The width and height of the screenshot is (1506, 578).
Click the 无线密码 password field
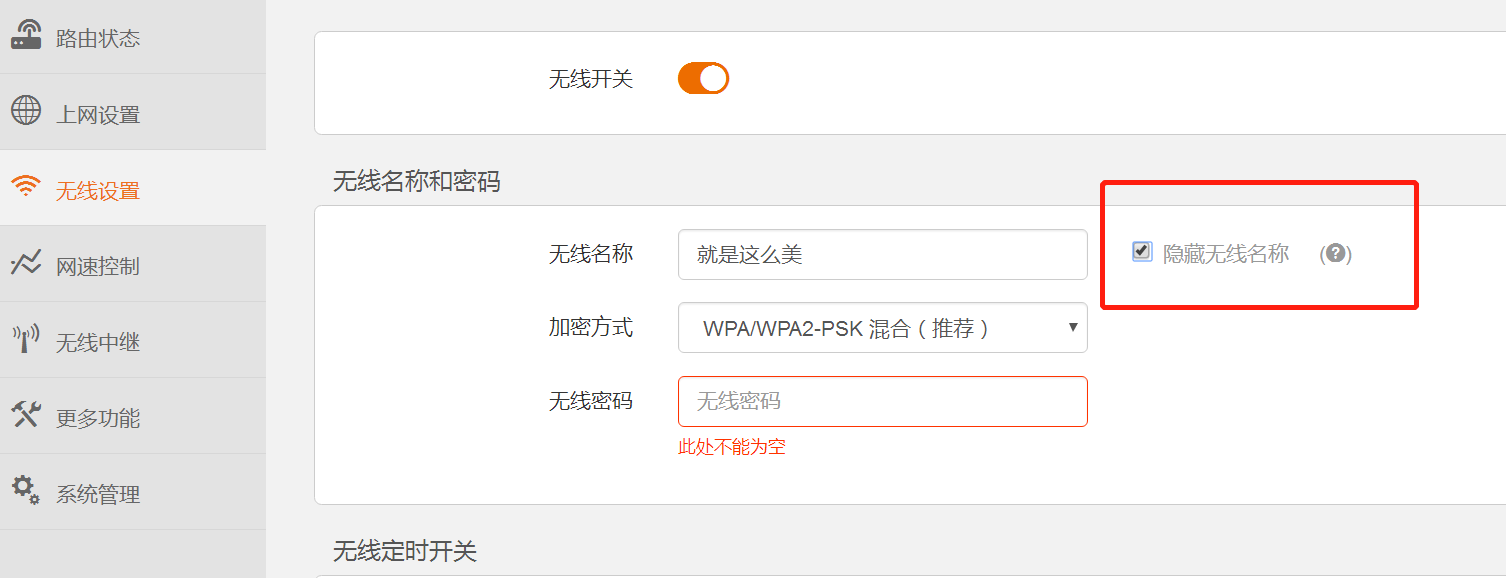[x=883, y=401]
